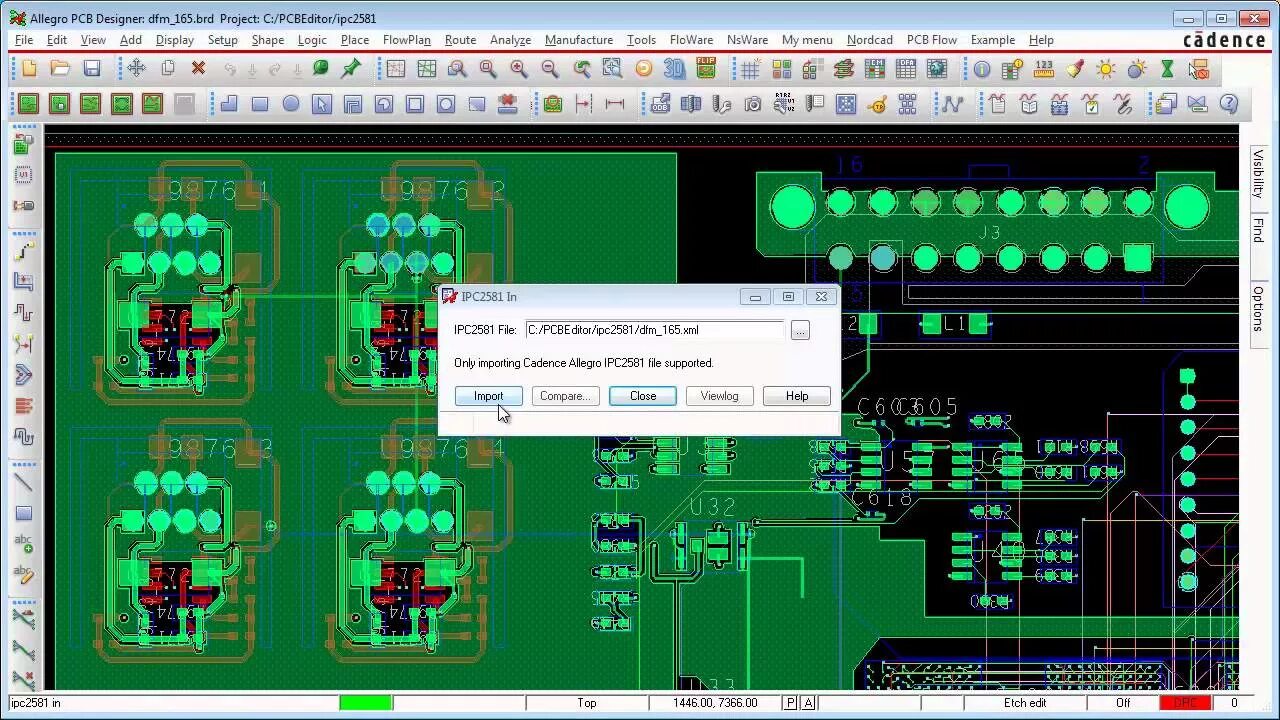
Task: Click the Save file toolbar icon
Action: [x=92, y=69]
